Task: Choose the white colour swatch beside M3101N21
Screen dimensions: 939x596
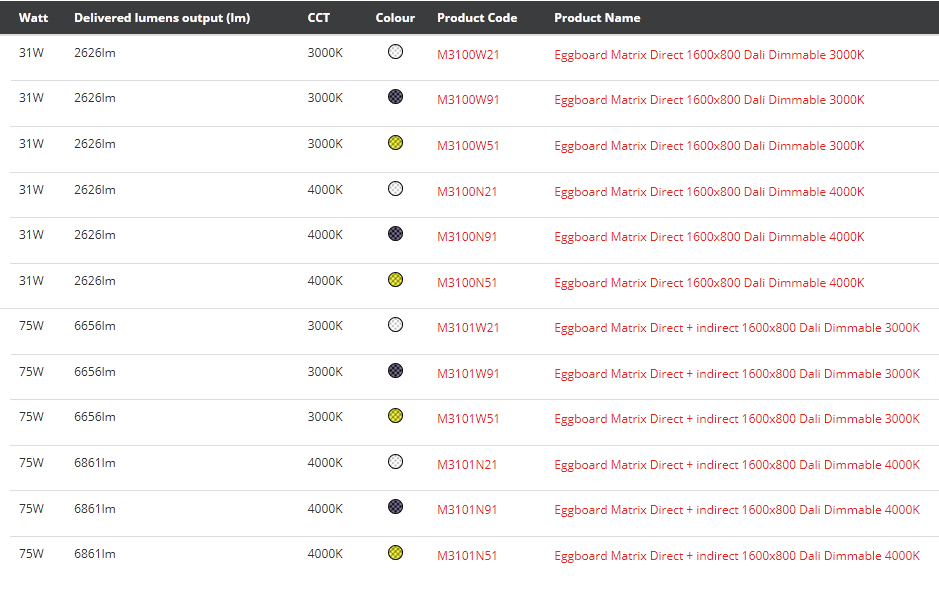Action: coord(395,462)
